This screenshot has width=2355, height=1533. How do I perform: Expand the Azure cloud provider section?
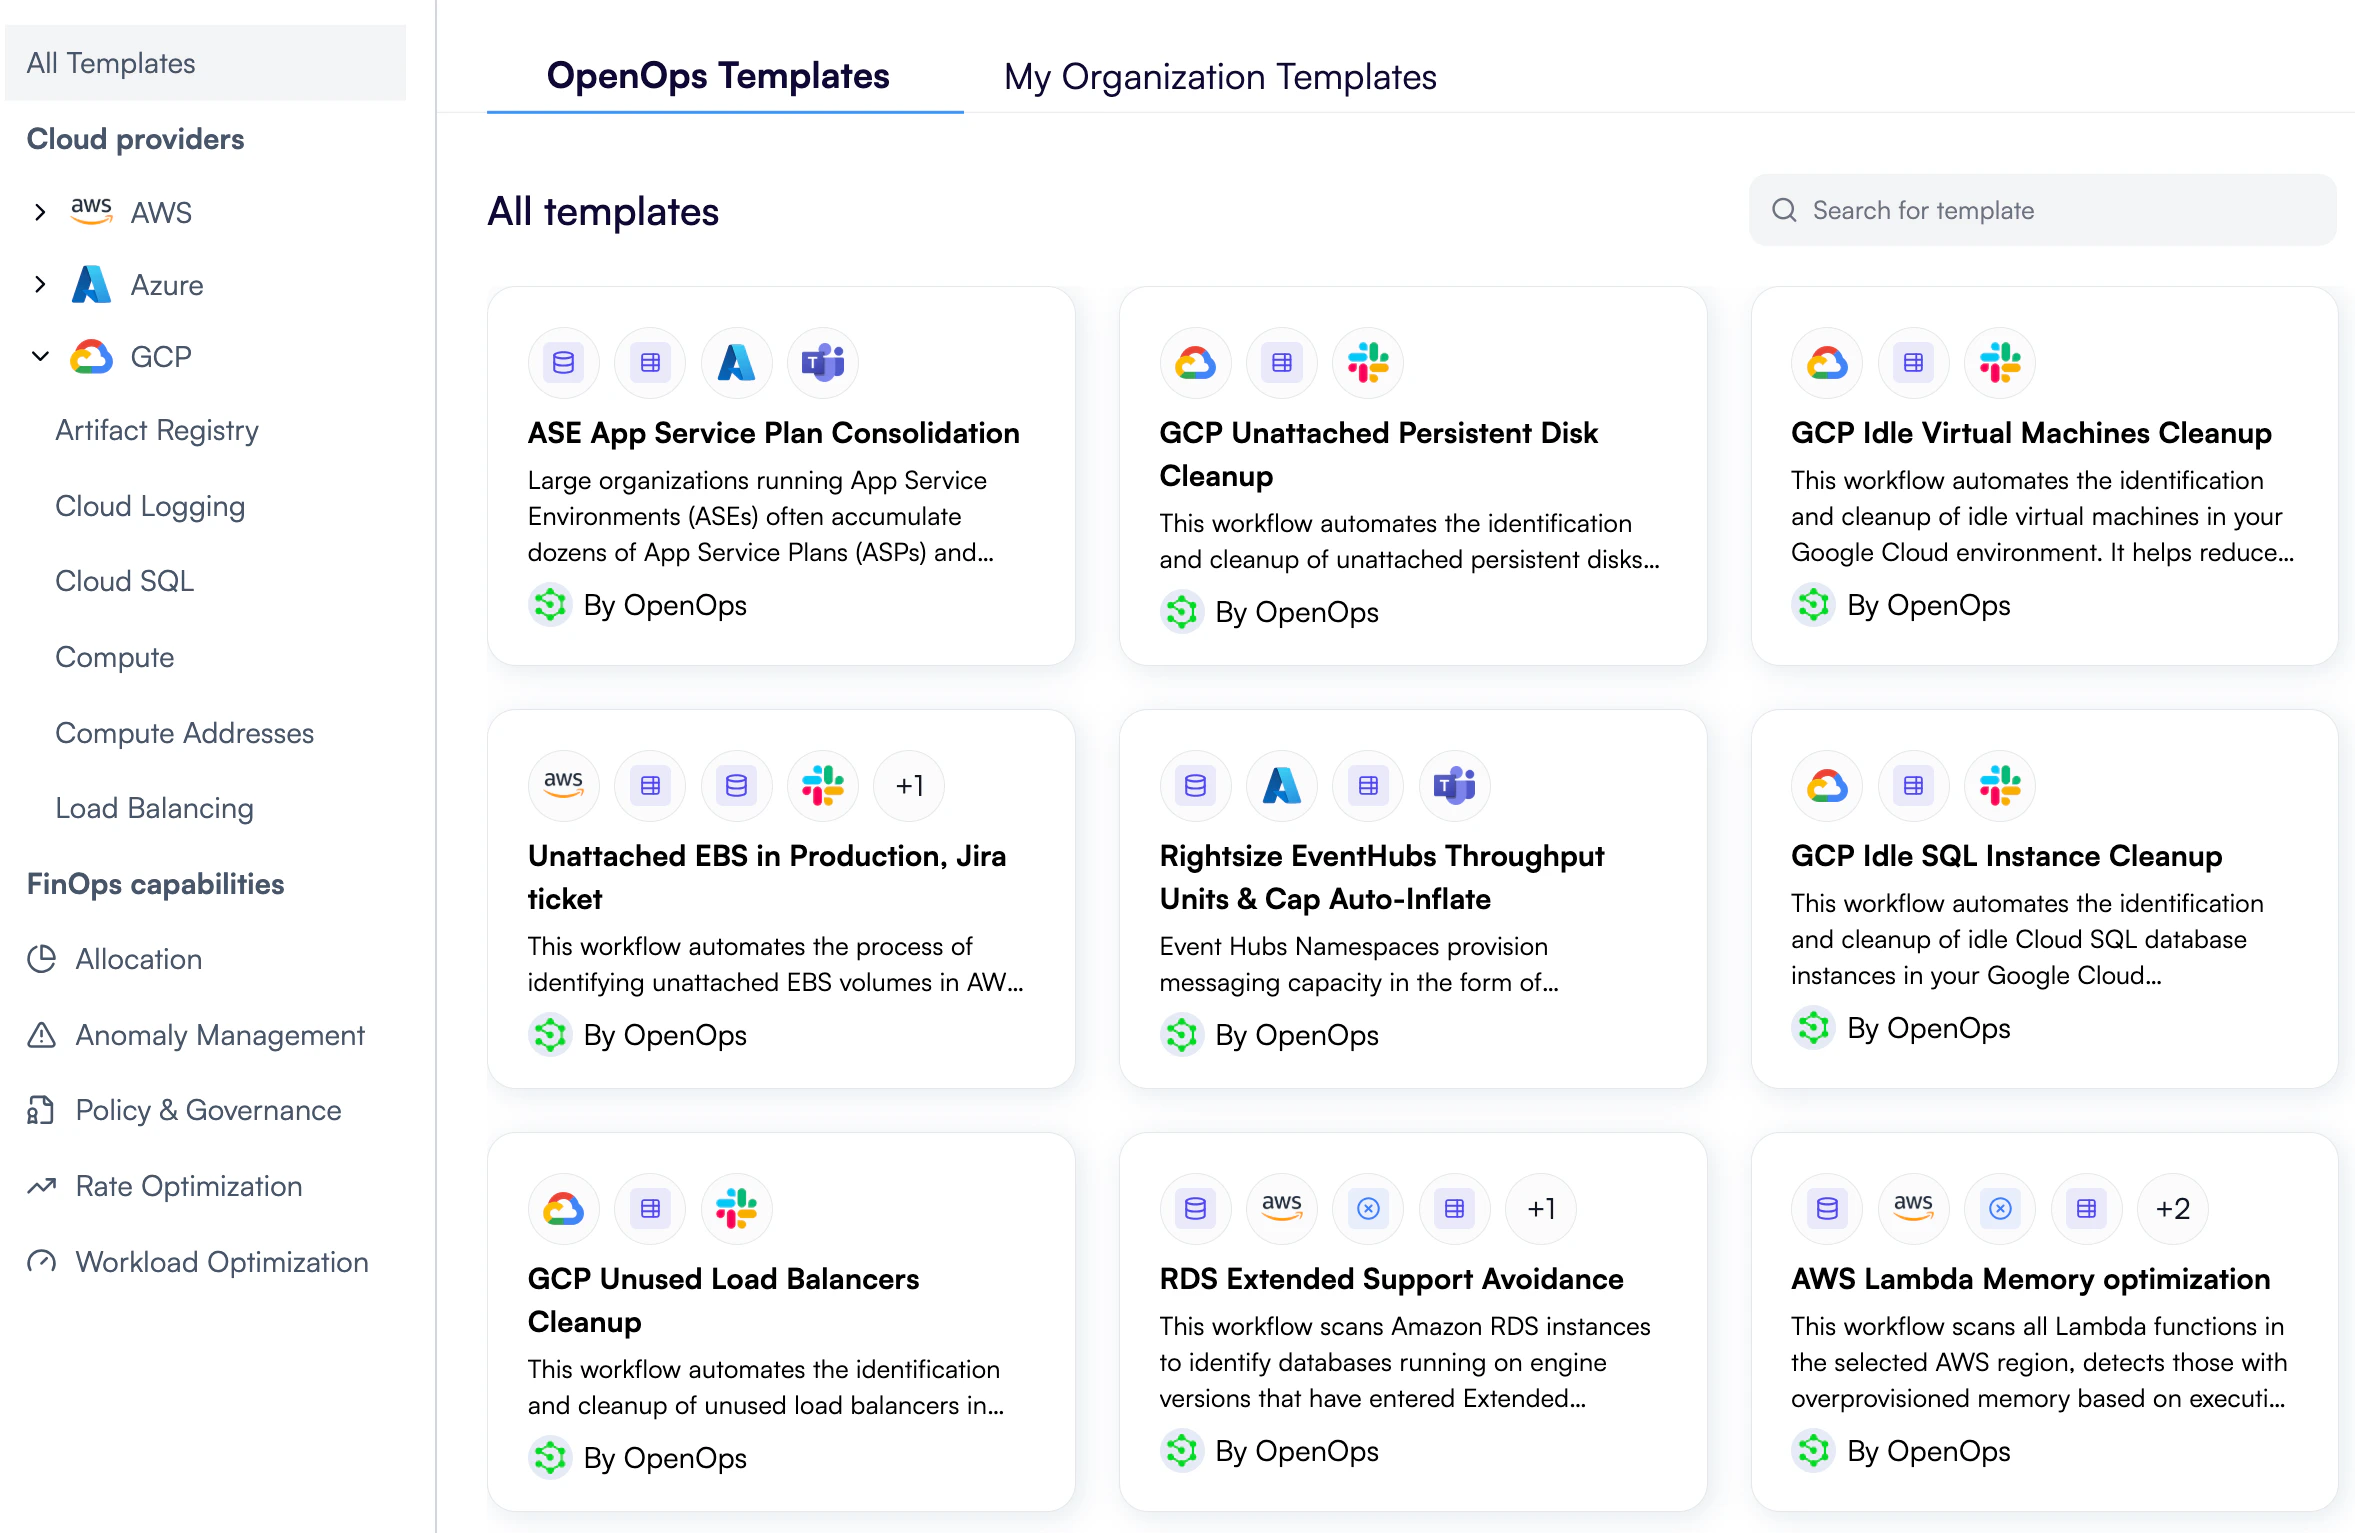[x=40, y=284]
